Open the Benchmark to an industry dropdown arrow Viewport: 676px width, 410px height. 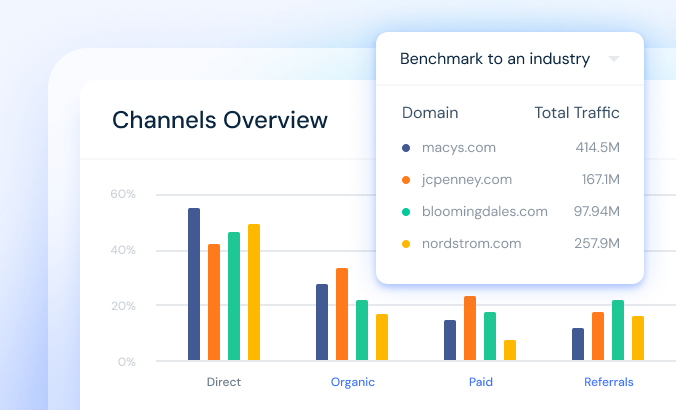(x=613, y=59)
